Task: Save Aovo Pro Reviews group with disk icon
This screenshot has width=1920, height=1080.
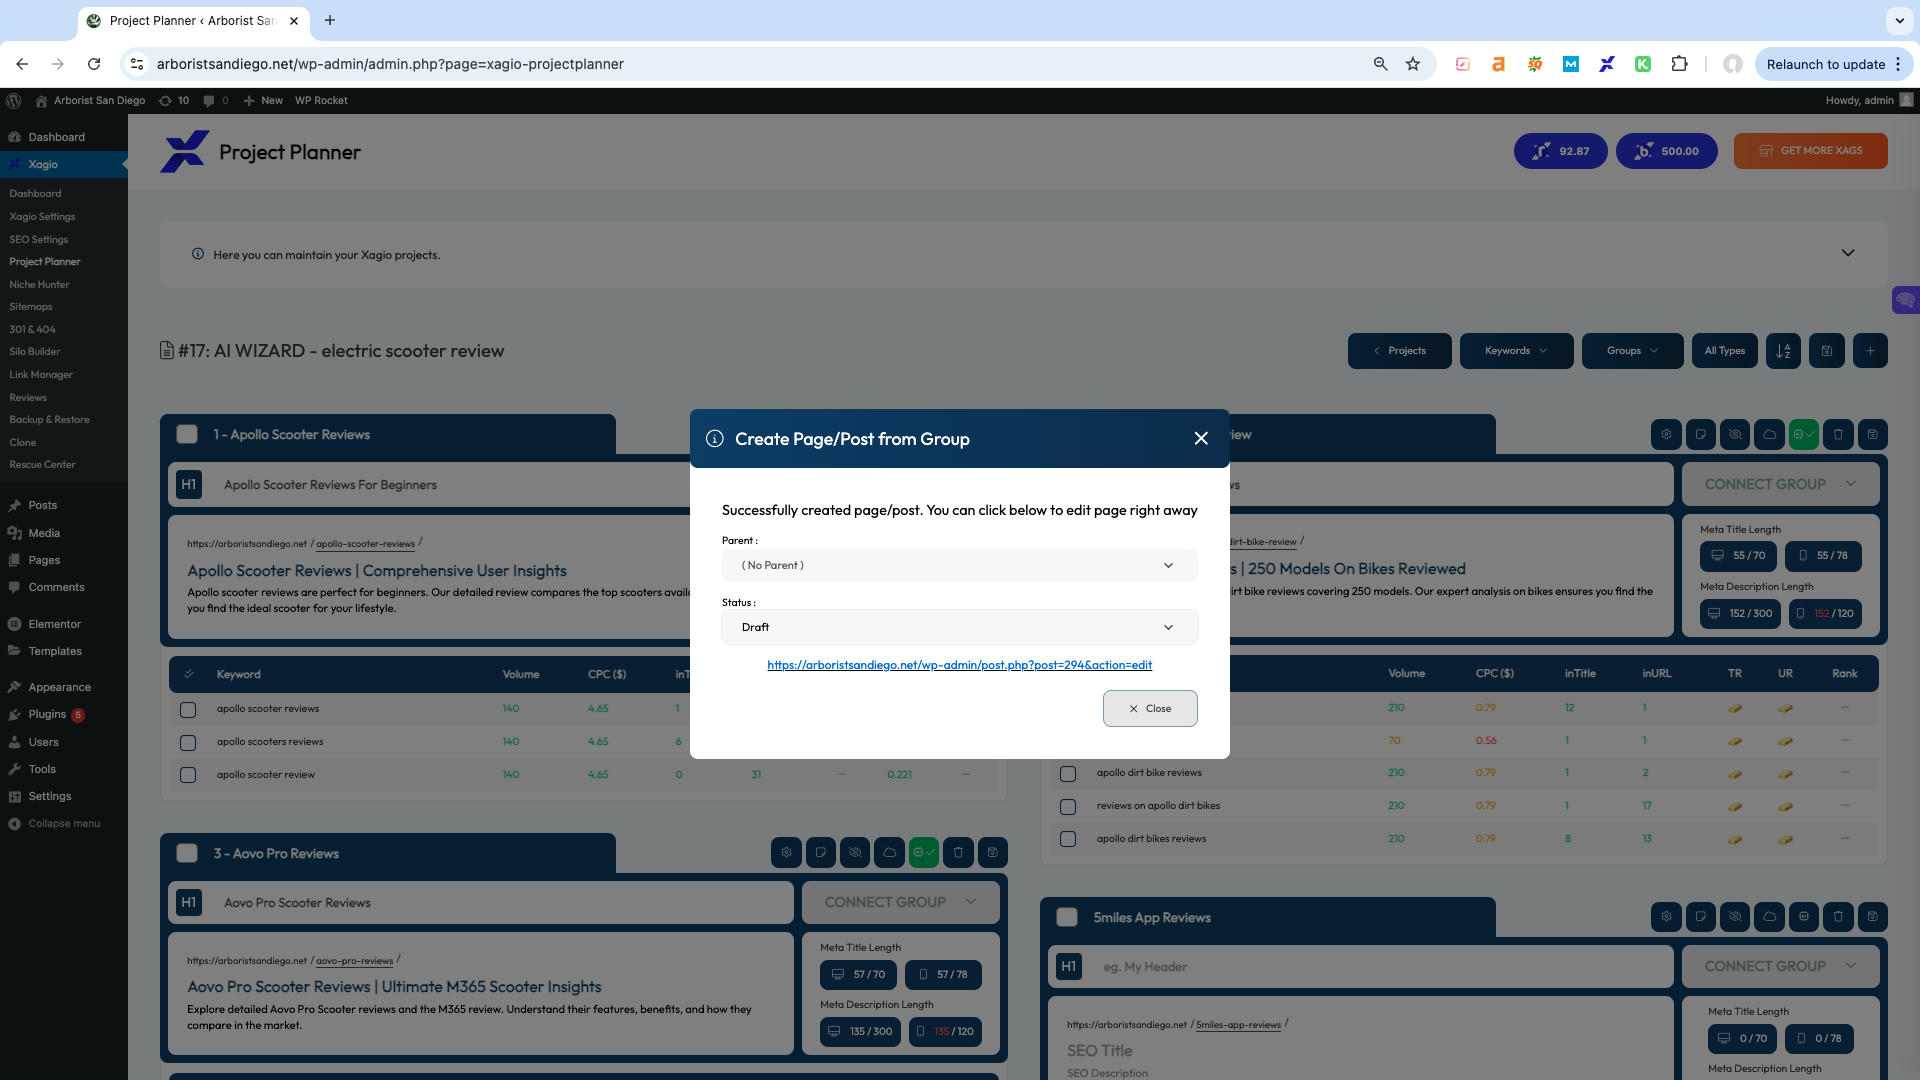Action: pos(992,852)
